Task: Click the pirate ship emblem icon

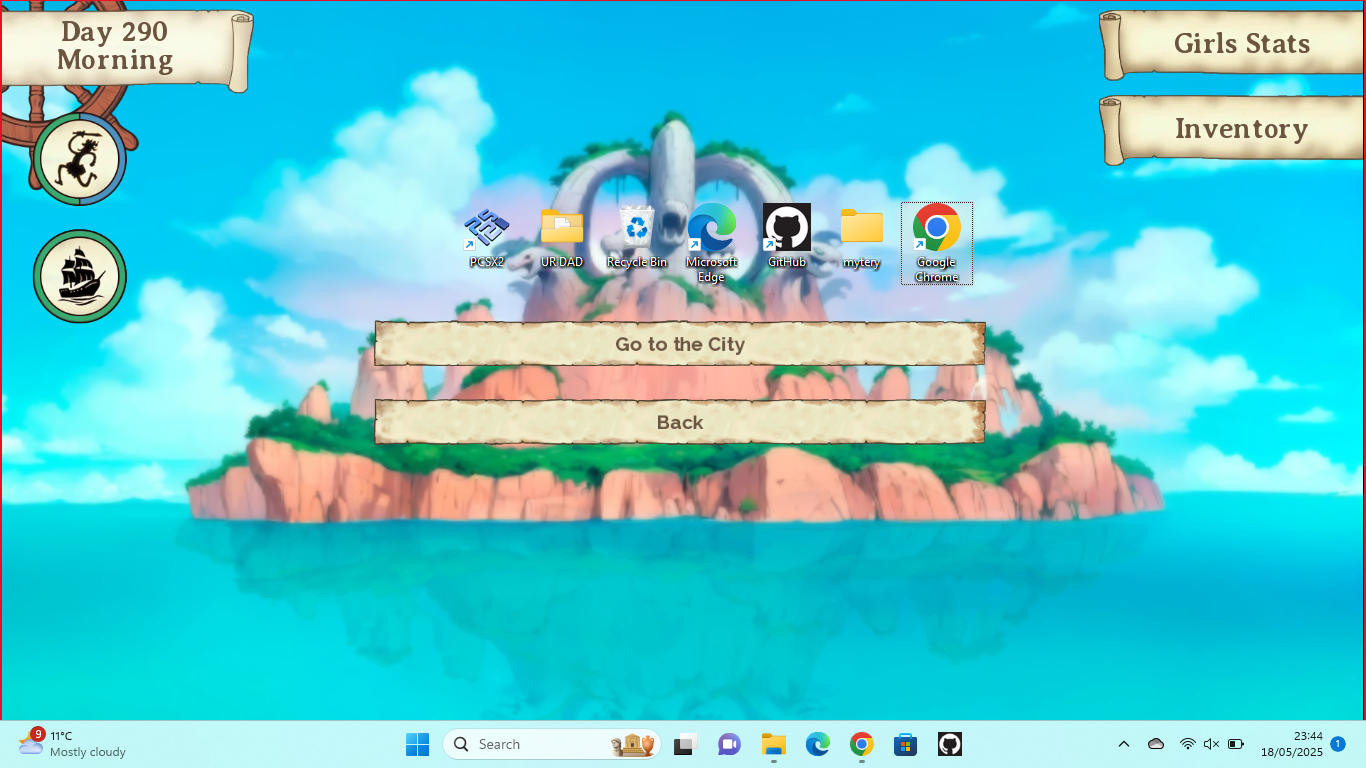Action: point(80,276)
